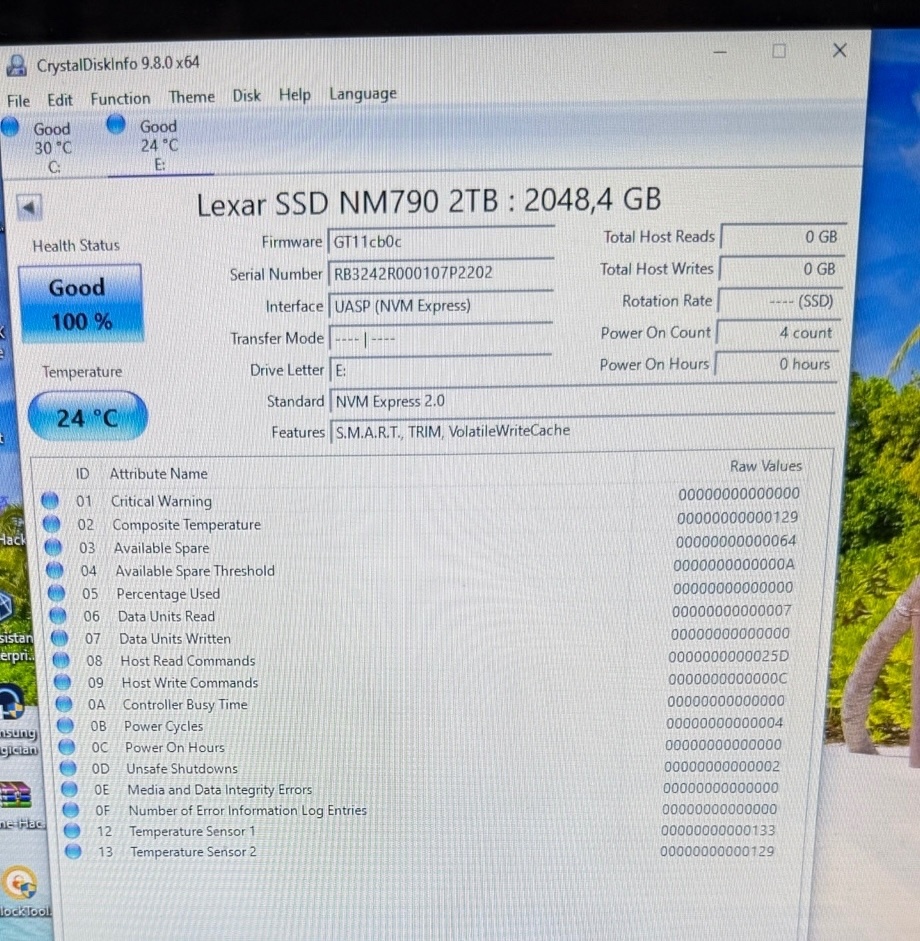Open the Function menu
The image size is (920, 941).
pos(120,98)
